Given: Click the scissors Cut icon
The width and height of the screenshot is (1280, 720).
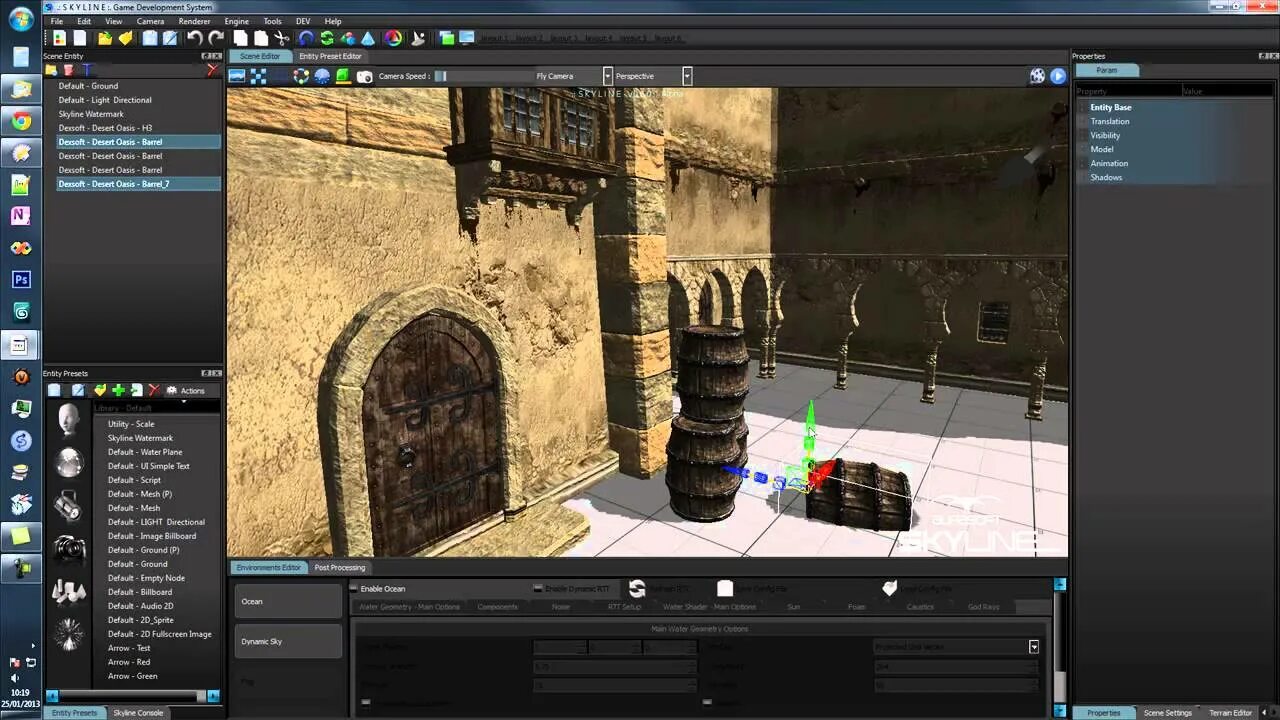Looking at the screenshot, I should (282, 38).
